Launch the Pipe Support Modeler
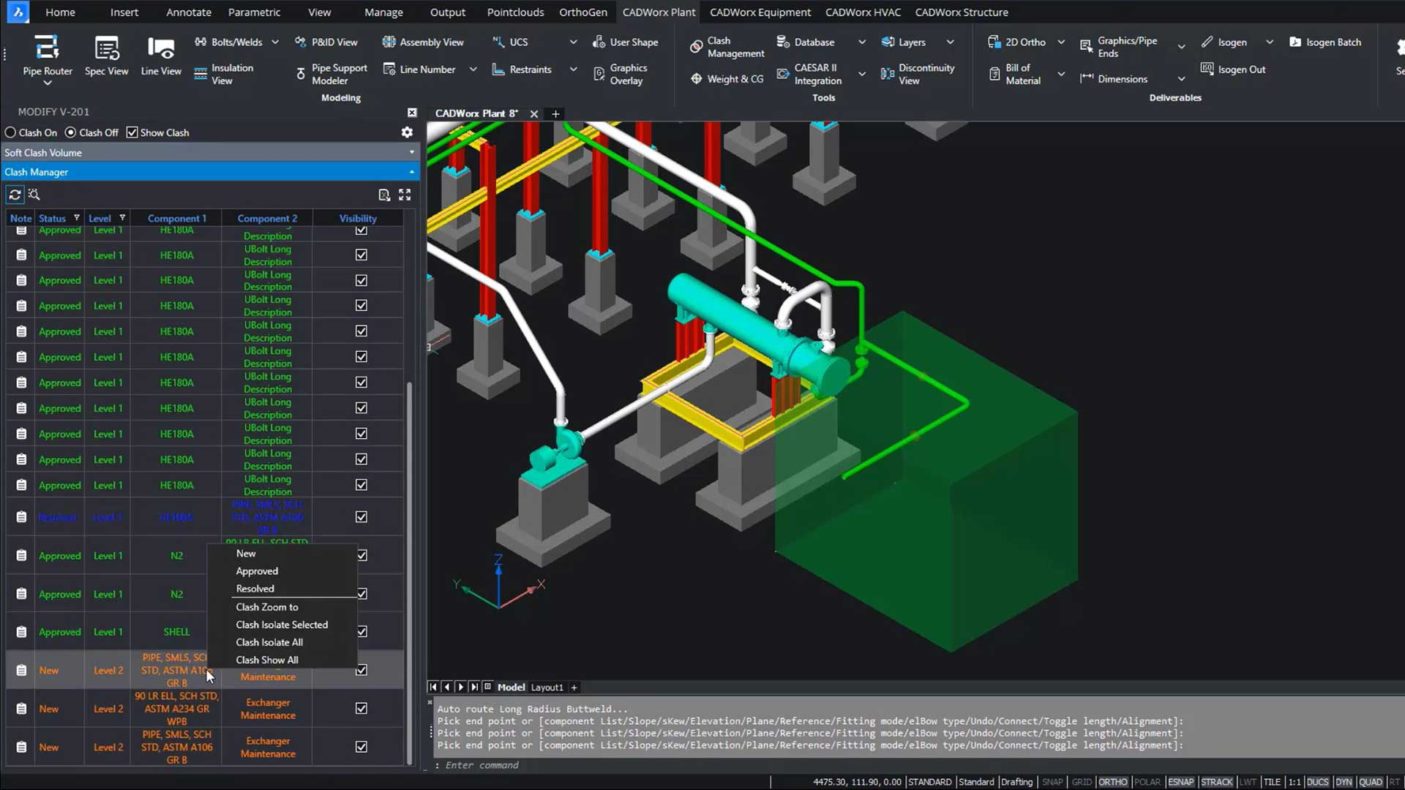Viewport: 1405px width, 790px height. click(x=331, y=74)
